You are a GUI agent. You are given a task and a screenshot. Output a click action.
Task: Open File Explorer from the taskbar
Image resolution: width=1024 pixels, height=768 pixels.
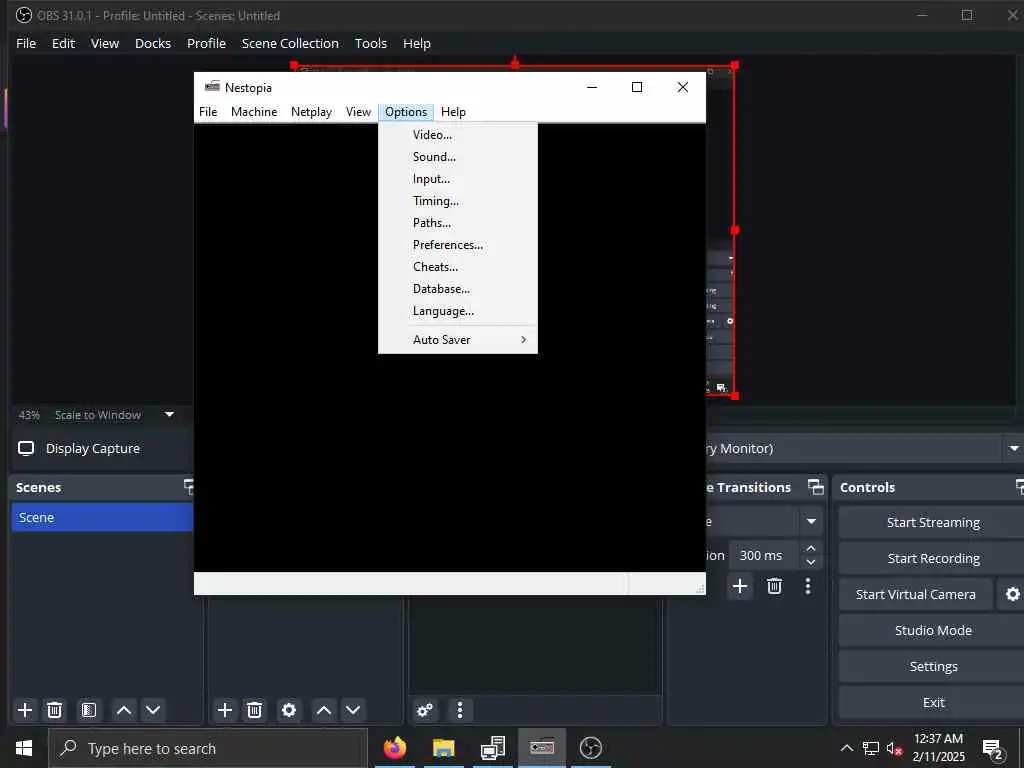click(443, 748)
